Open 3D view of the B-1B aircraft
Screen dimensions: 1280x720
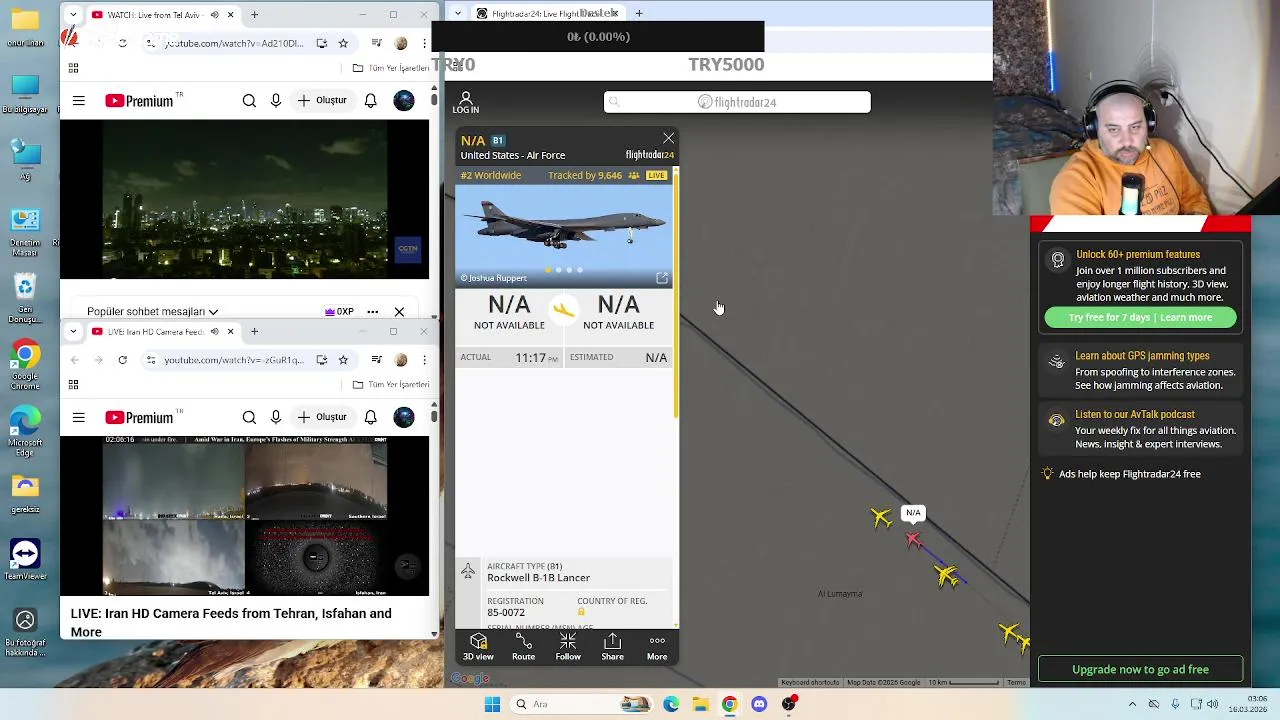[478, 646]
